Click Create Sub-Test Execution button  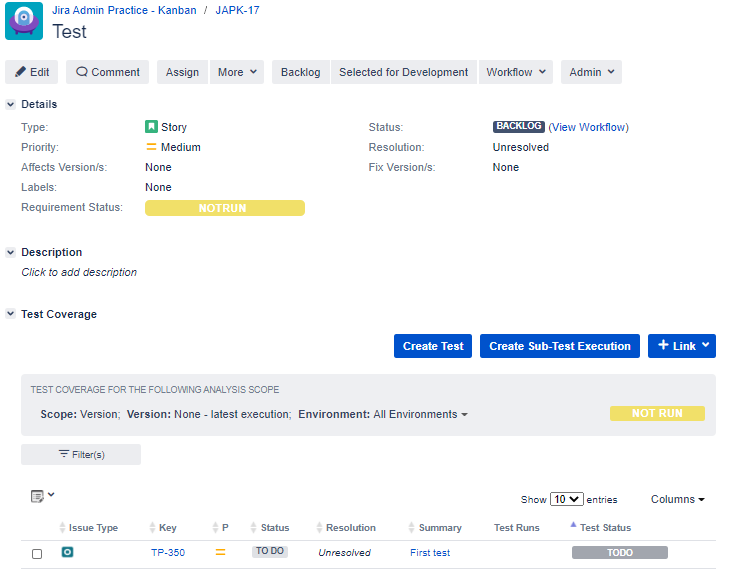click(x=560, y=346)
